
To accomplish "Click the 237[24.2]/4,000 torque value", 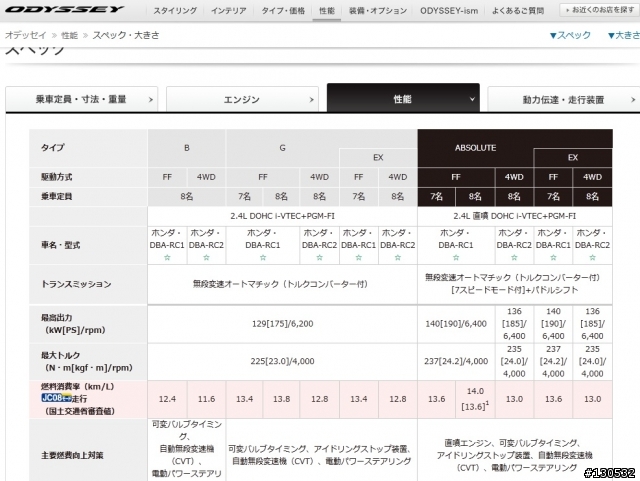I will coord(456,361).
